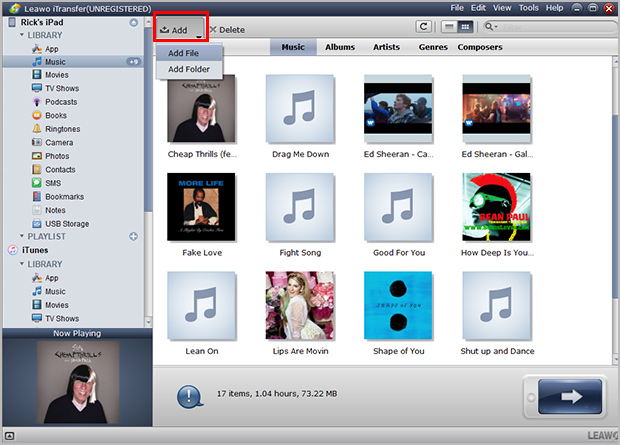Click the refresh icon in toolbar

tap(423, 27)
